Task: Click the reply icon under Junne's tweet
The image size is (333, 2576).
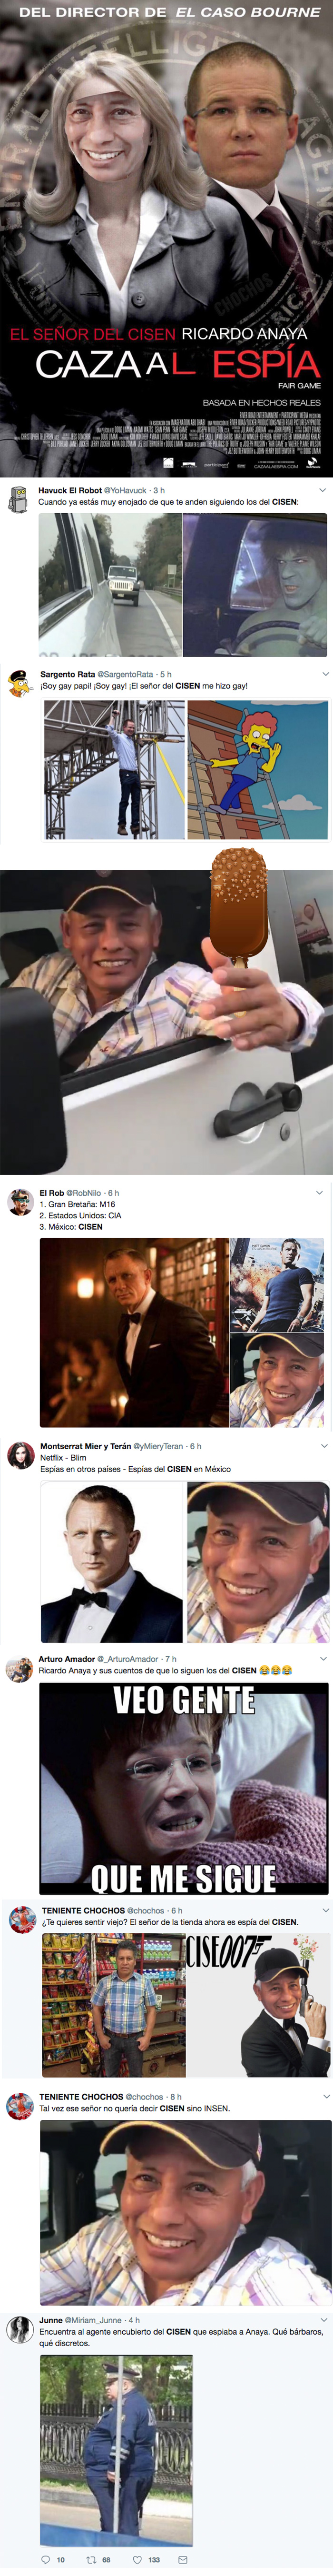Action: click(x=44, y=2559)
